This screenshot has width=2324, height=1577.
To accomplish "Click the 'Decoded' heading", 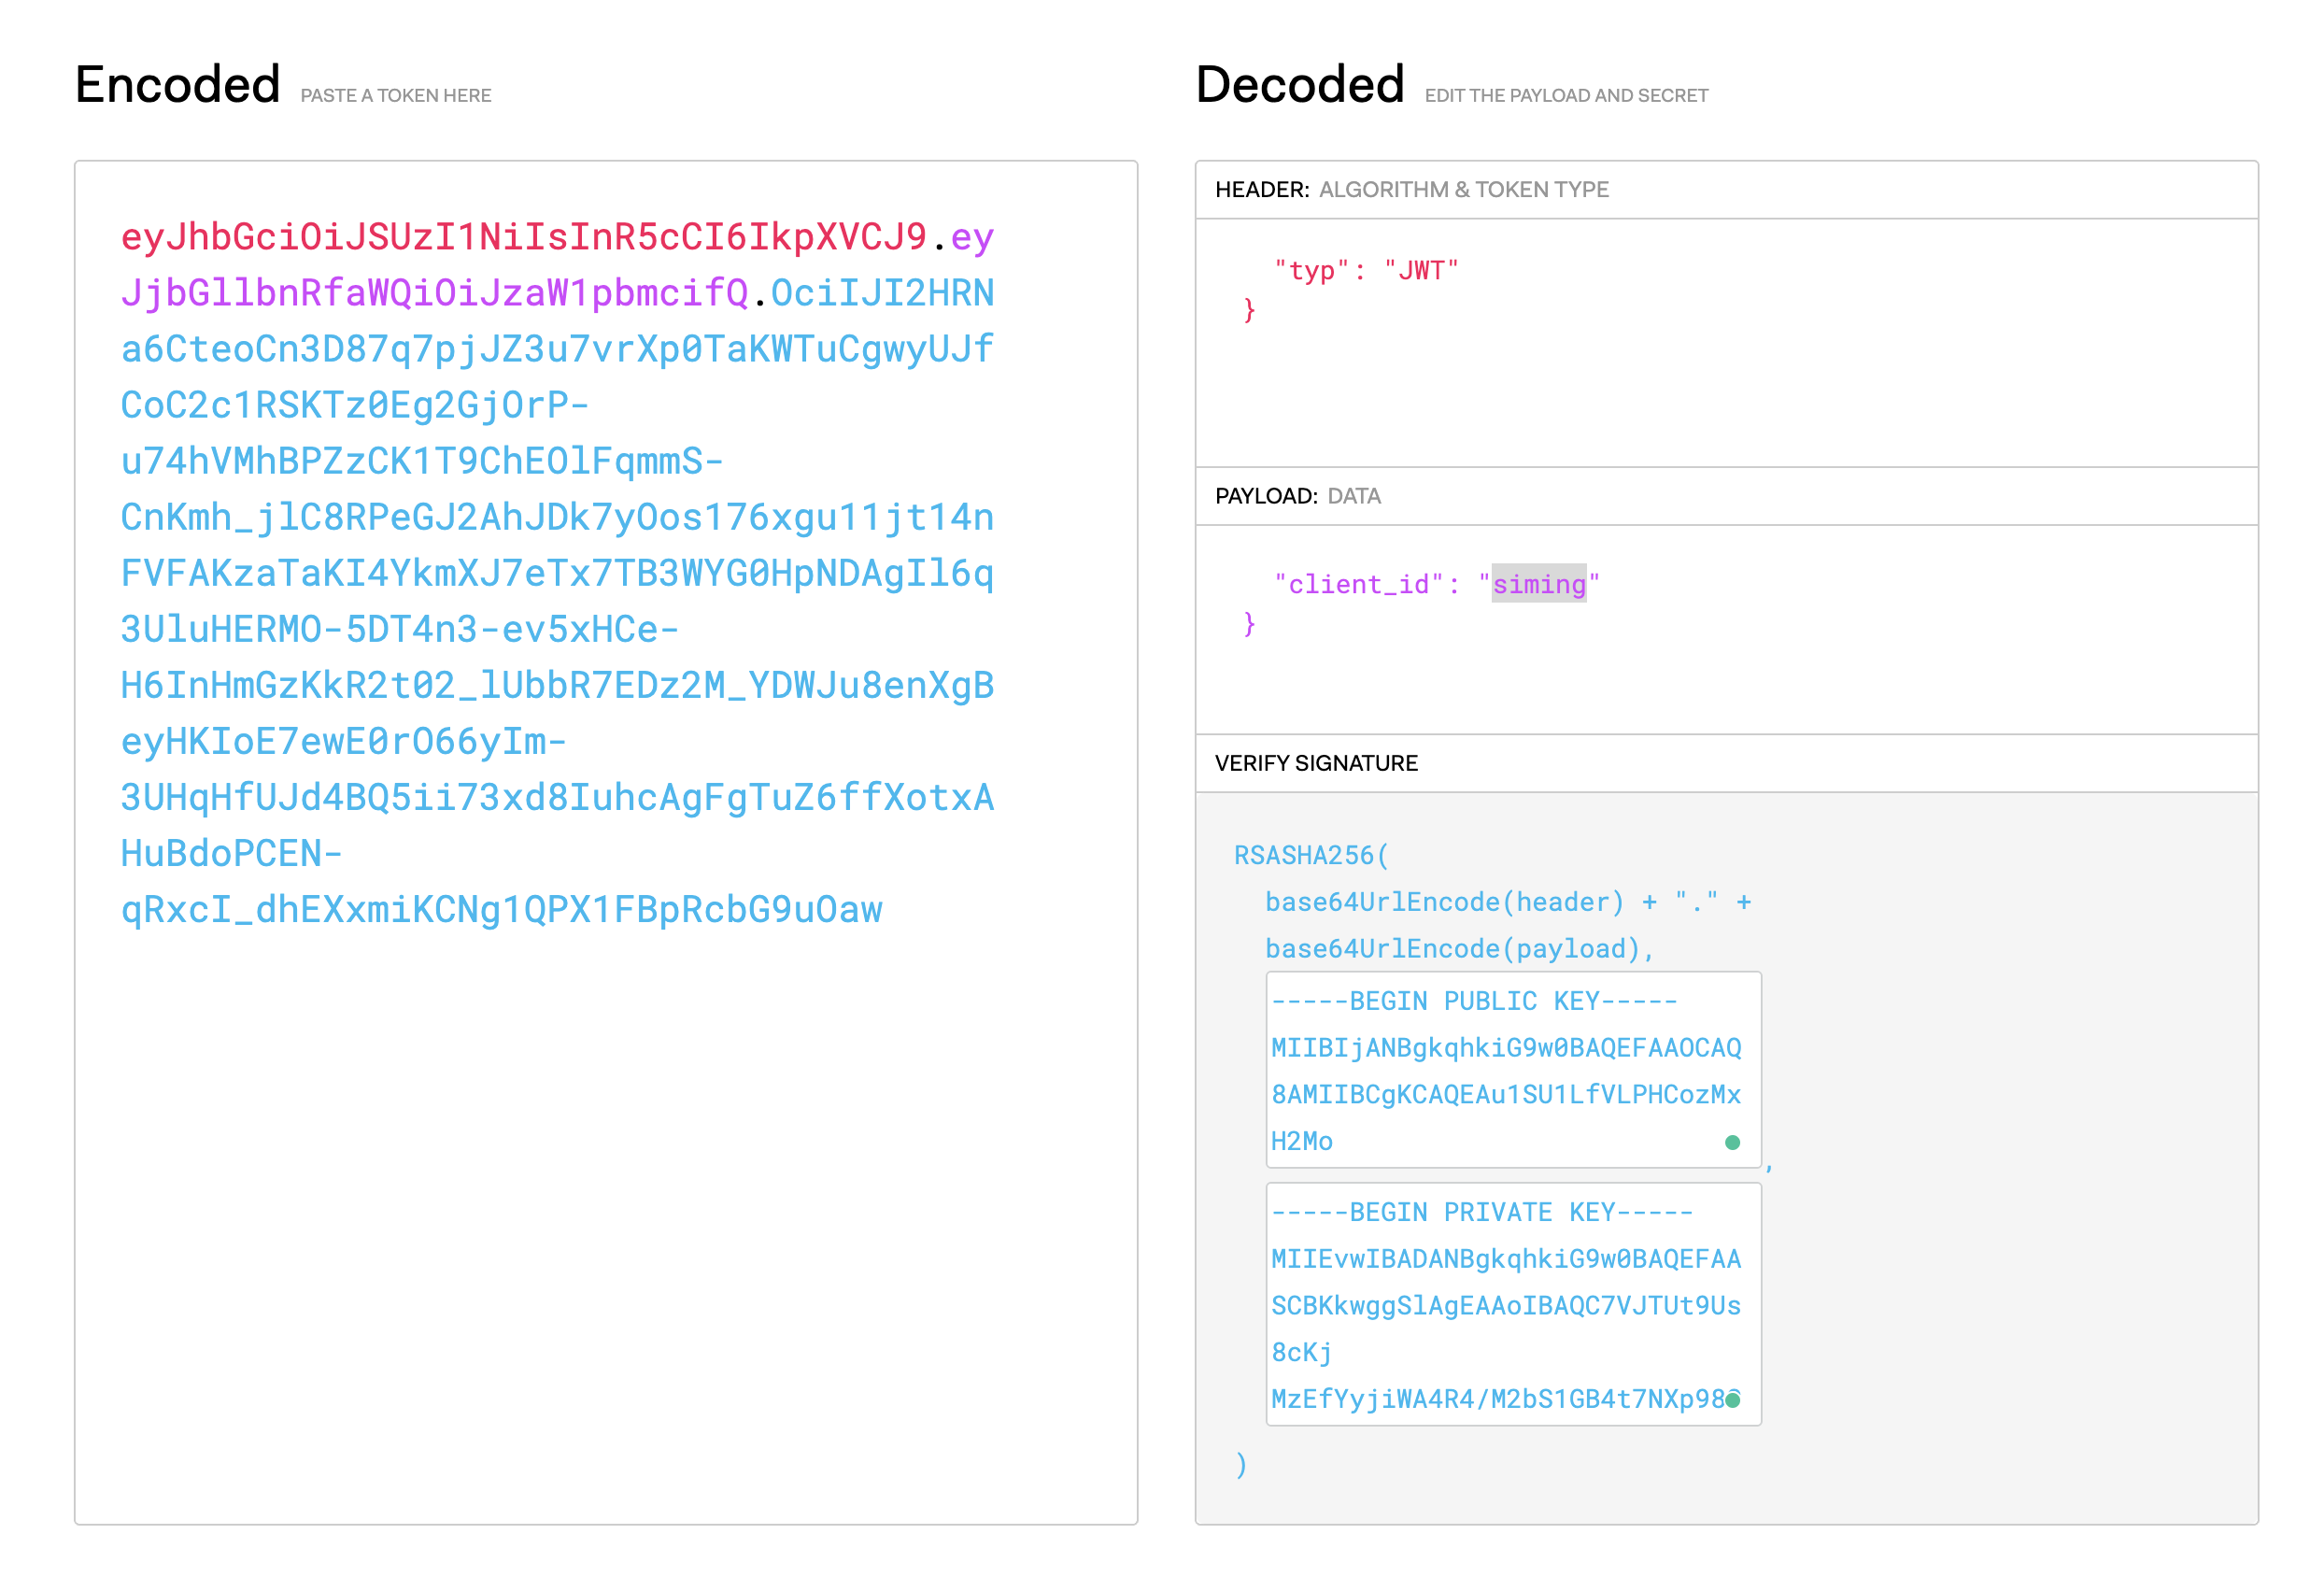I will 1299,84.
